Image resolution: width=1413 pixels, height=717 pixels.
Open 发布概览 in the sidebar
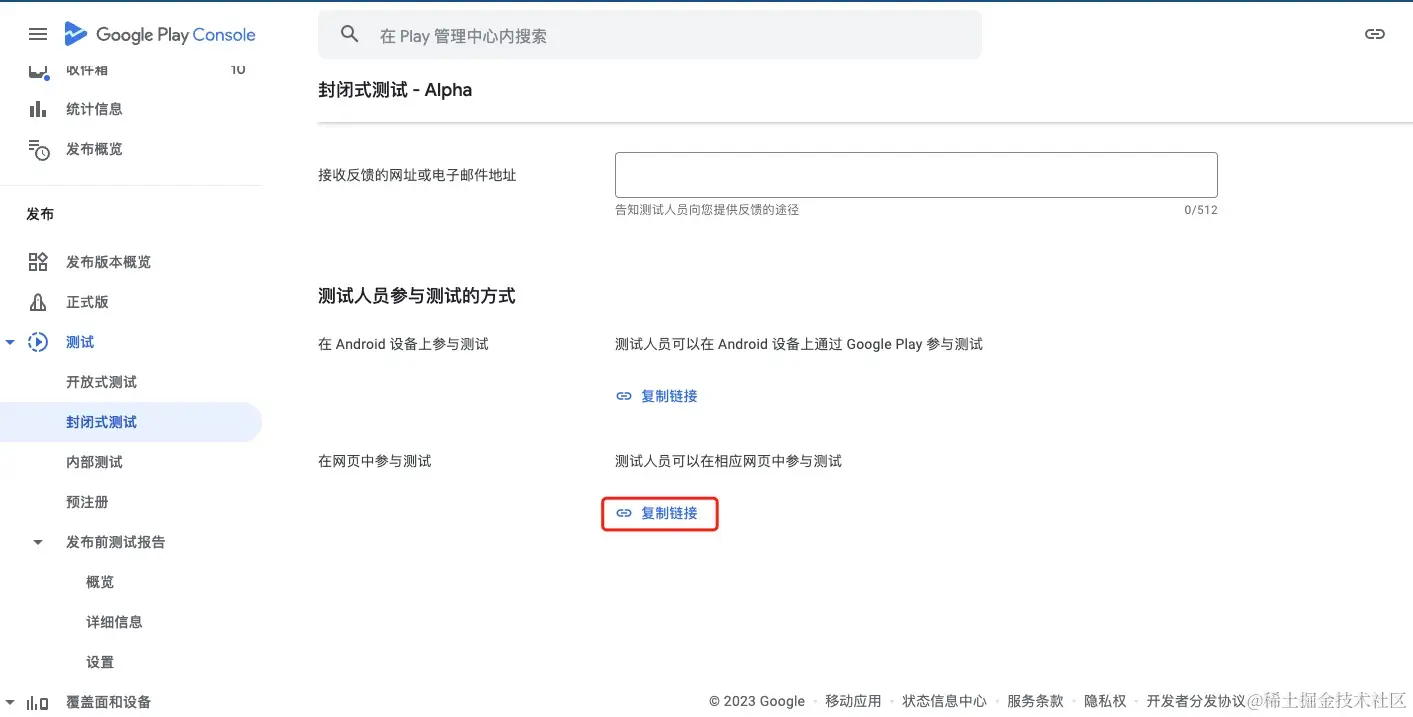94,149
